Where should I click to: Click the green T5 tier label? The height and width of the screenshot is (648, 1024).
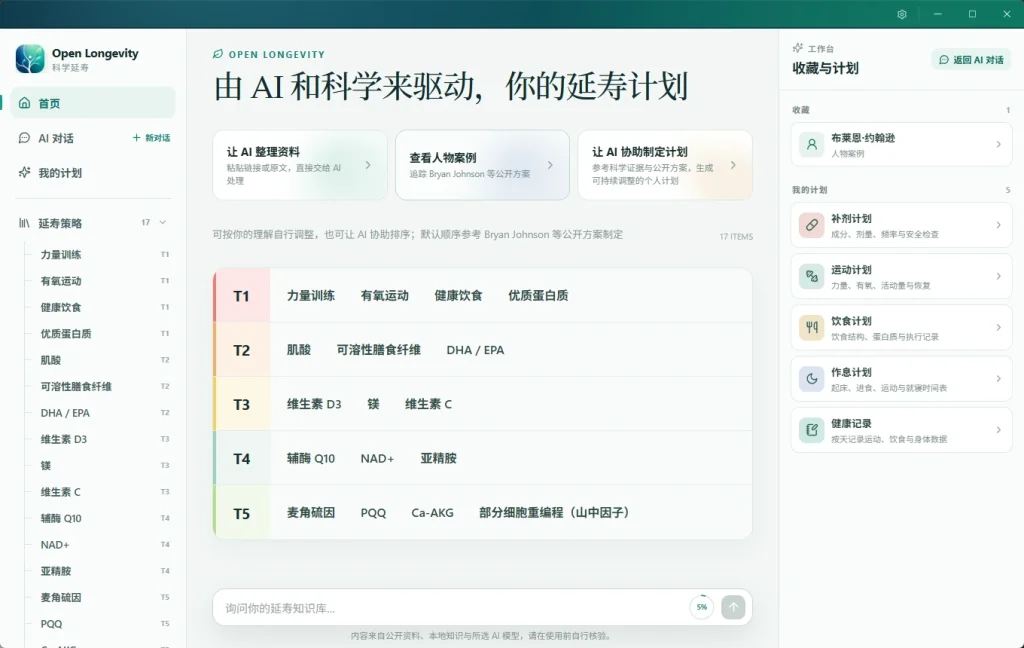pyautogui.click(x=242, y=513)
